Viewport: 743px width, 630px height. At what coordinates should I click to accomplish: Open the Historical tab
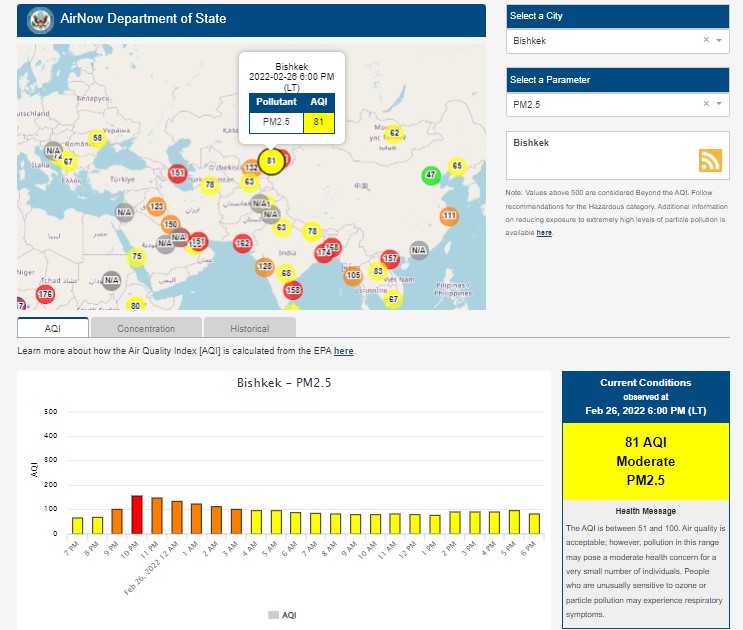(x=249, y=328)
